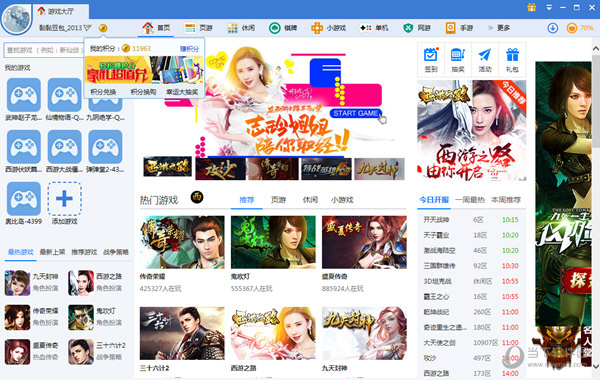The height and width of the screenshot is (380, 600).
Task: Launch the 武神赵子龙 game icon
Action: tap(24, 95)
